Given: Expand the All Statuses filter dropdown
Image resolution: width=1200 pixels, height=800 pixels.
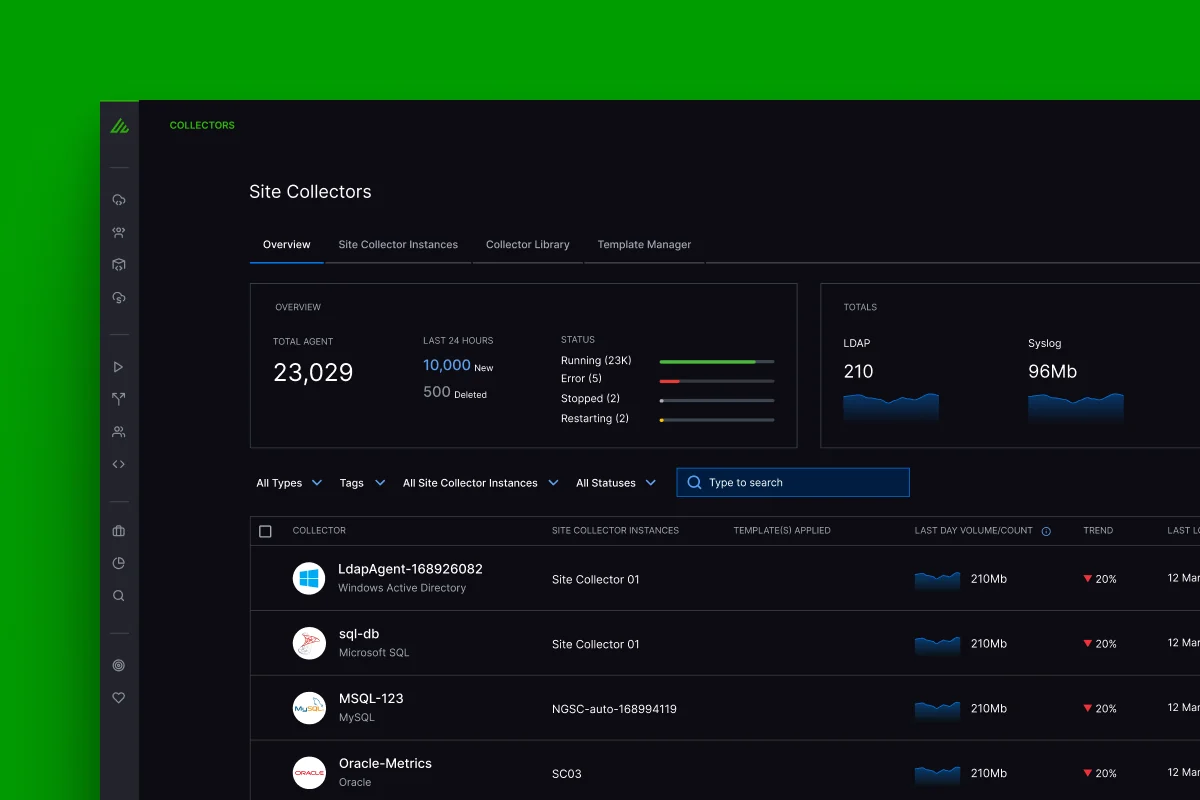Looking at the screenshot, I should coord(616,483).
